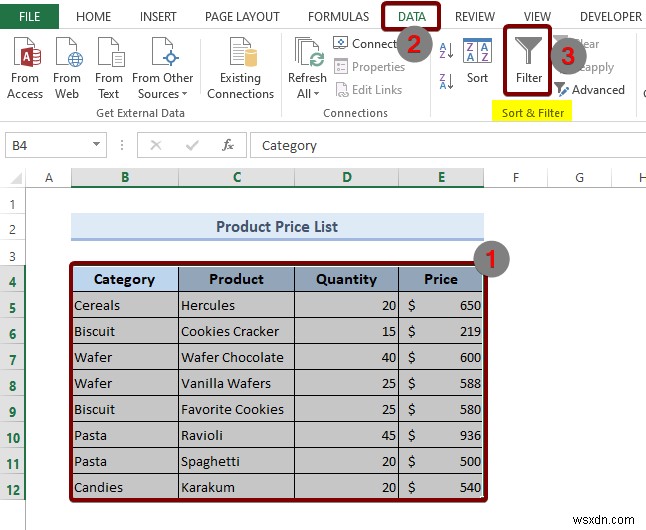Click the Karakum cell
The width and height of the screenshot is (646, 530).
236,487
